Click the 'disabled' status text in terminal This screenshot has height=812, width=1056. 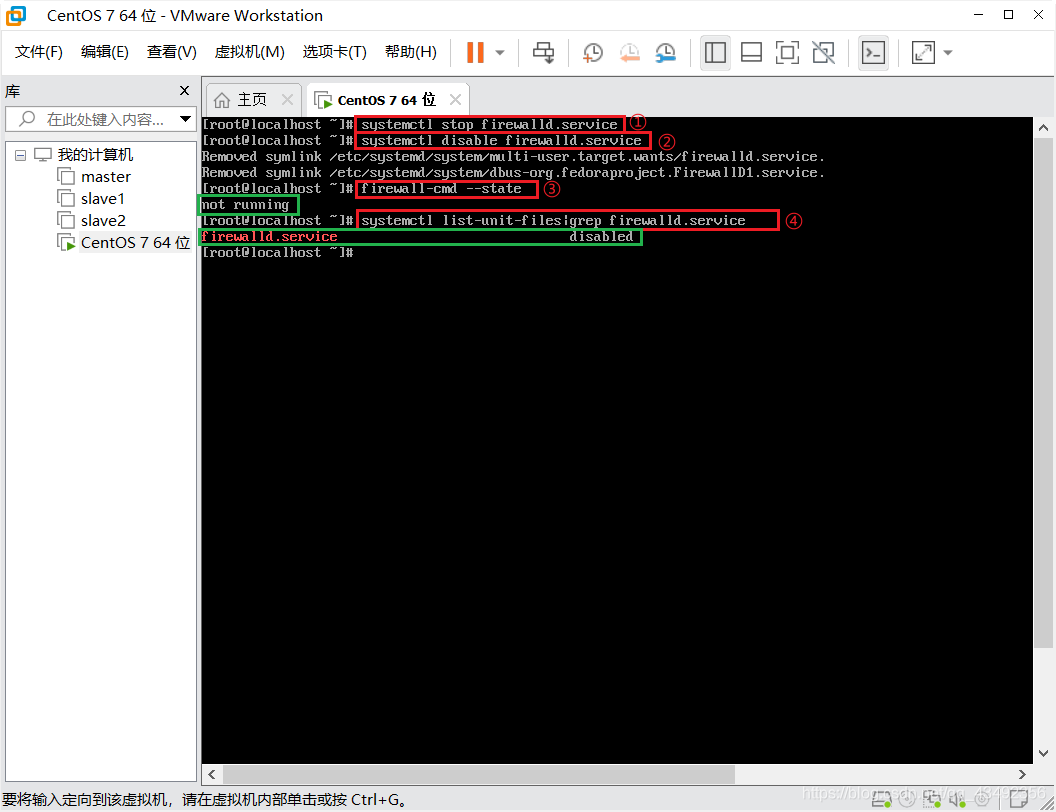pyautogui.click(x=601, y=236)
